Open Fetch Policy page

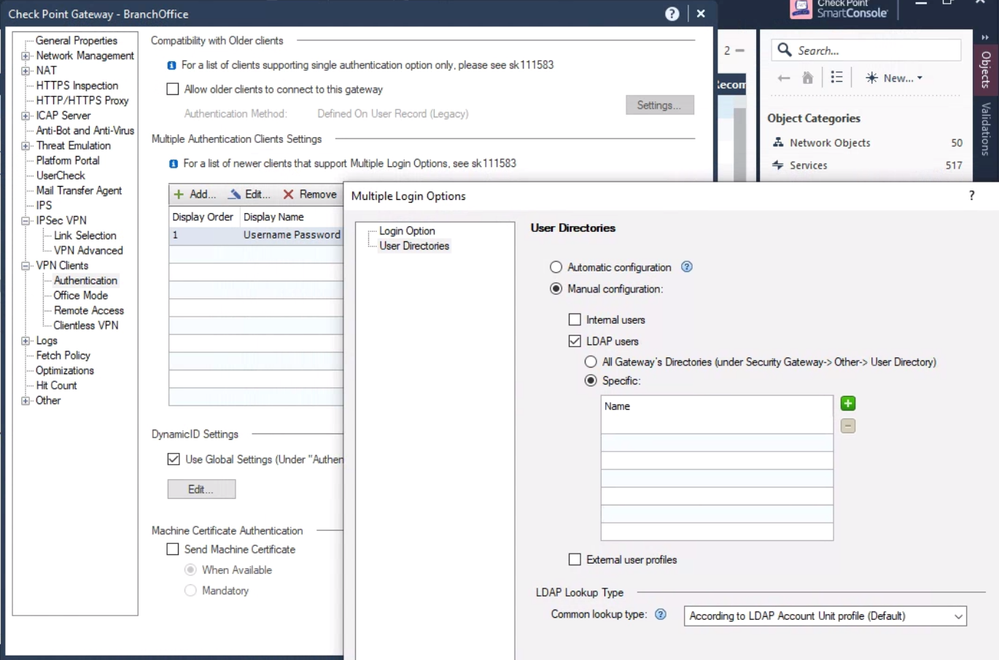click(x=63, y=355)
